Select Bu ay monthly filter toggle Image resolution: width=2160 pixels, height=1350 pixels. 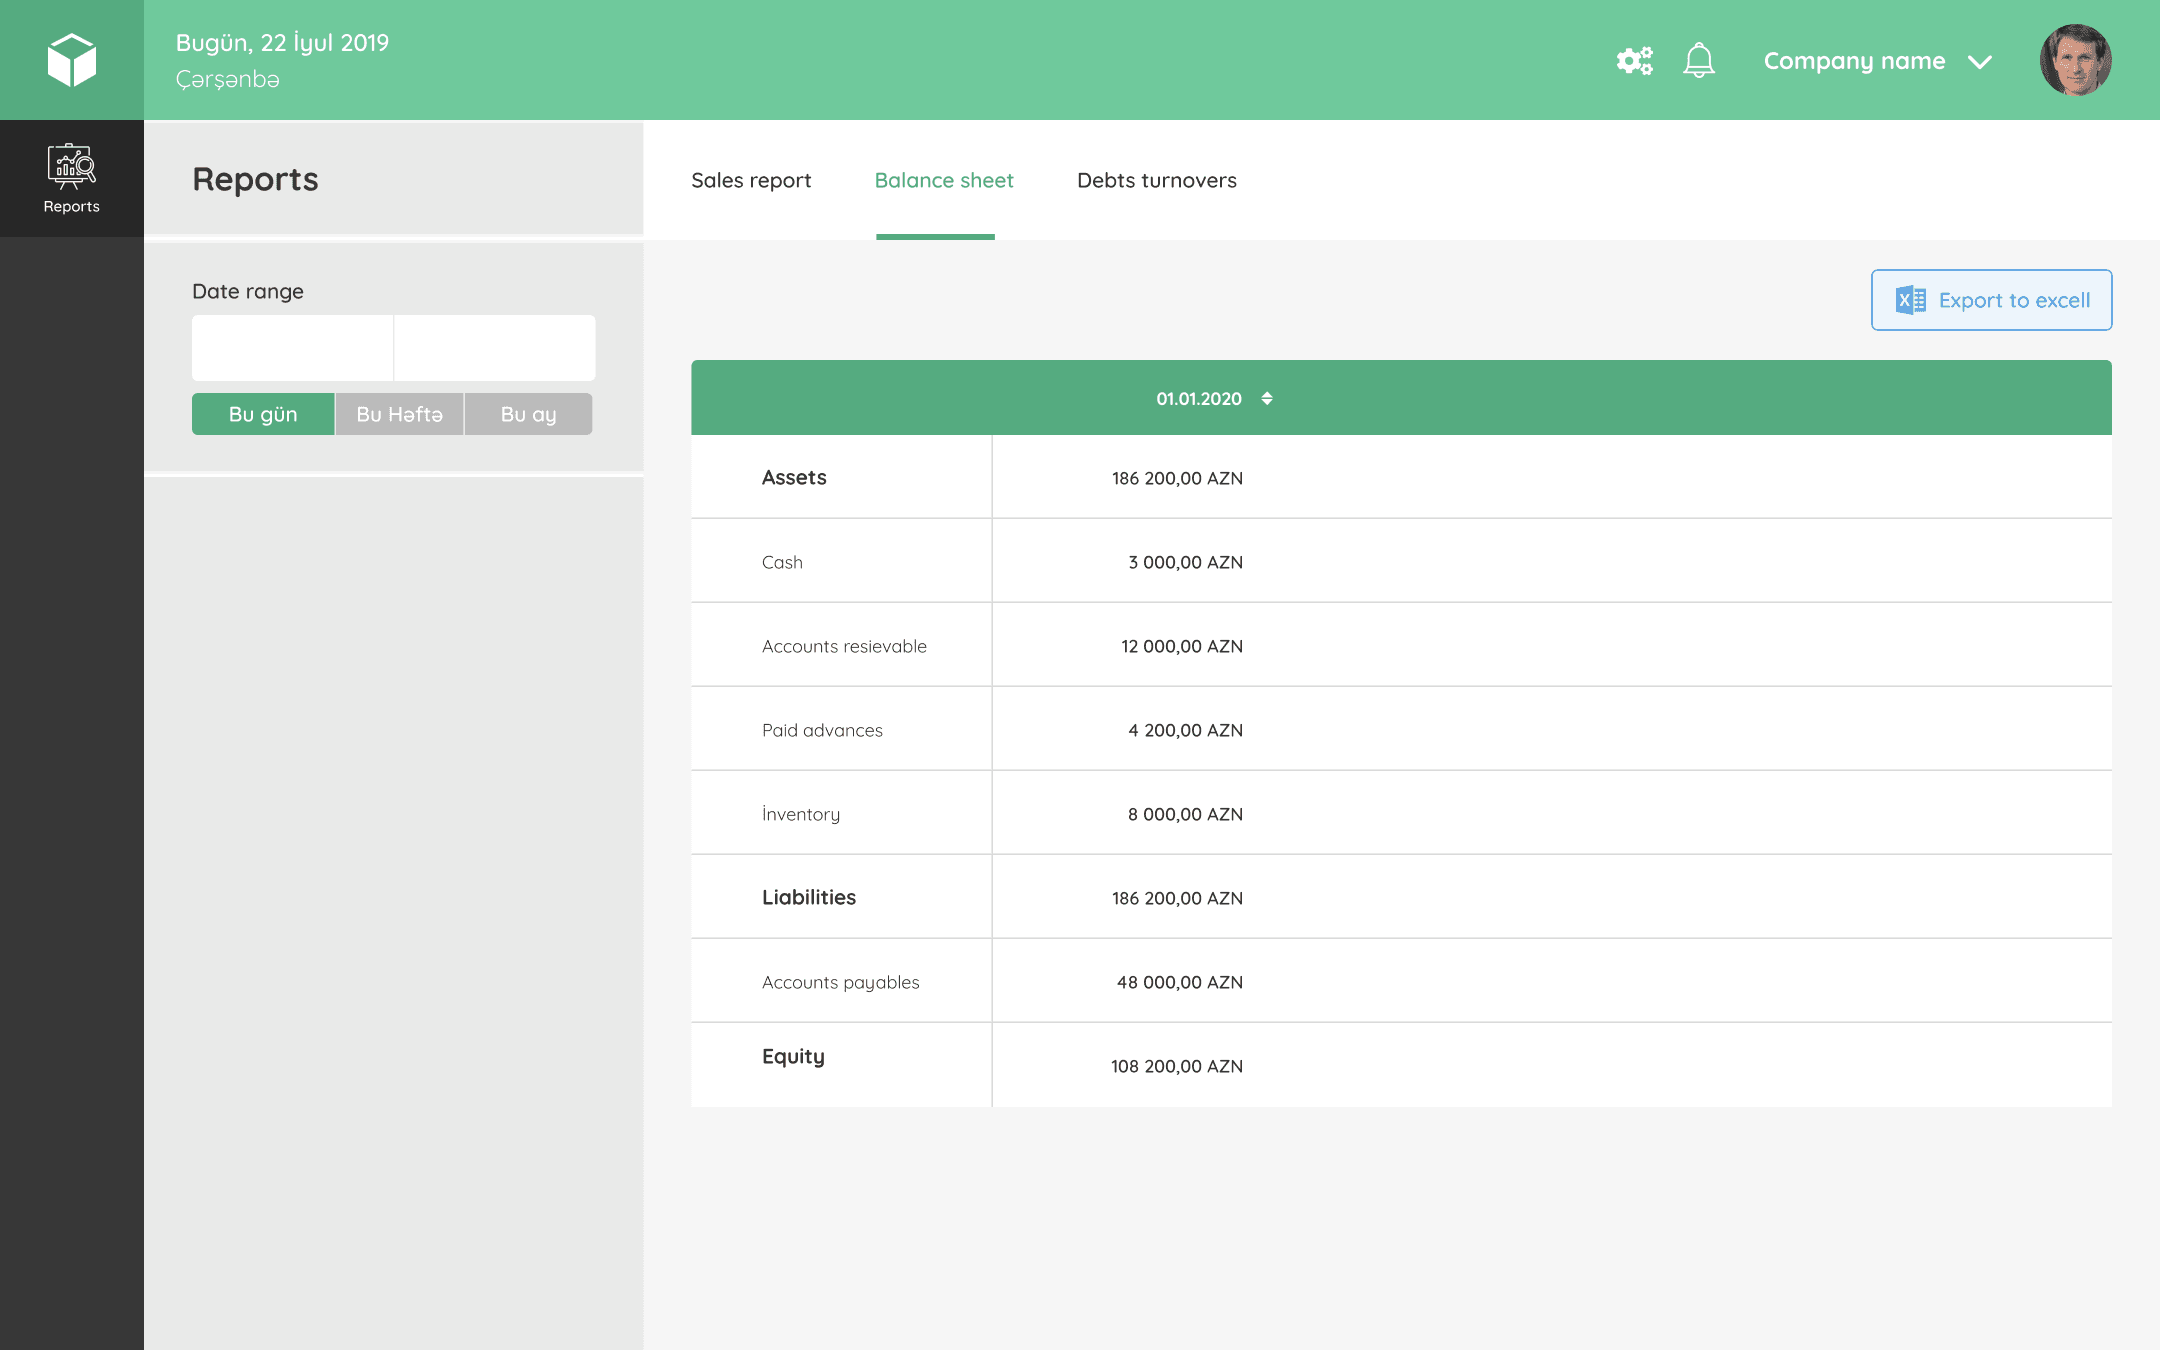tap(529, 414)
